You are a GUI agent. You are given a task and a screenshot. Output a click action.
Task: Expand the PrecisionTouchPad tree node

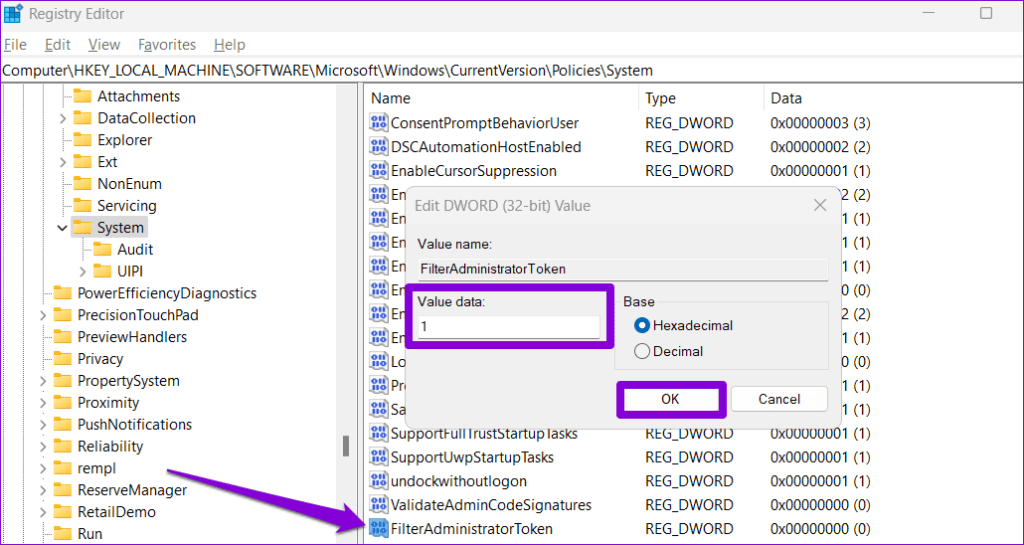[x=42, y=315]
